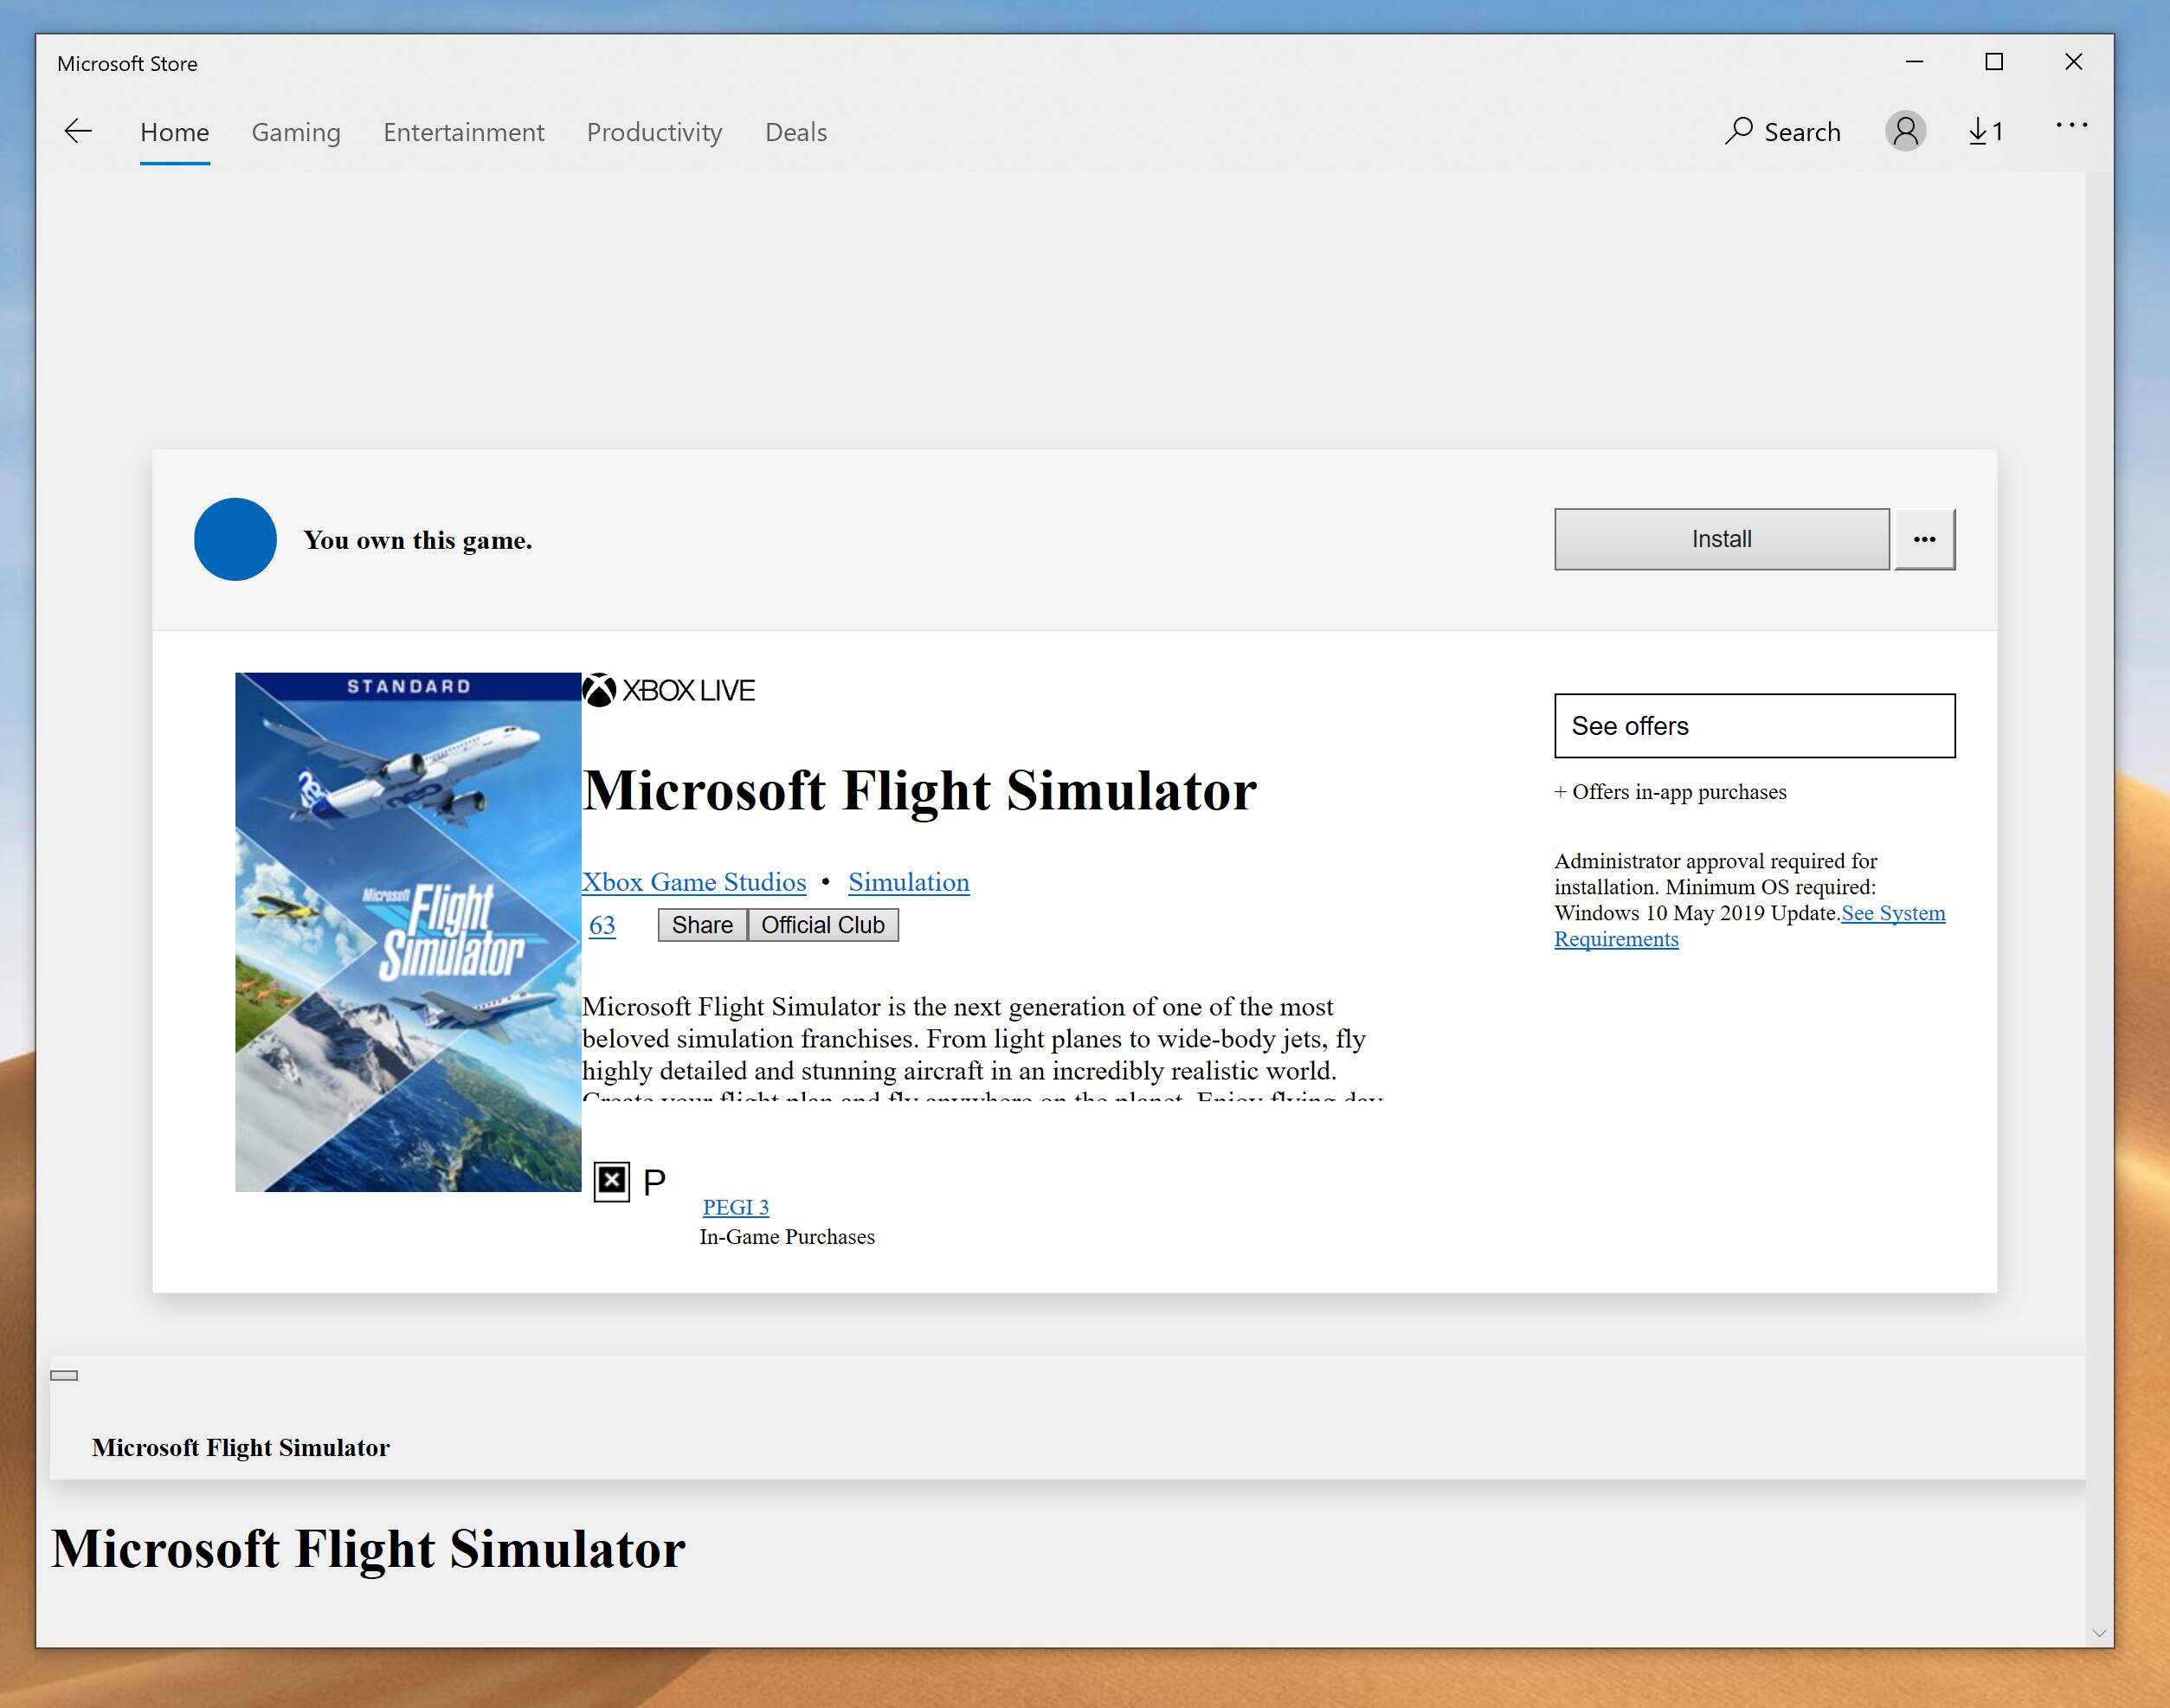Open more options next to the Install button

pyautogui.click(x=1924, y=539)
